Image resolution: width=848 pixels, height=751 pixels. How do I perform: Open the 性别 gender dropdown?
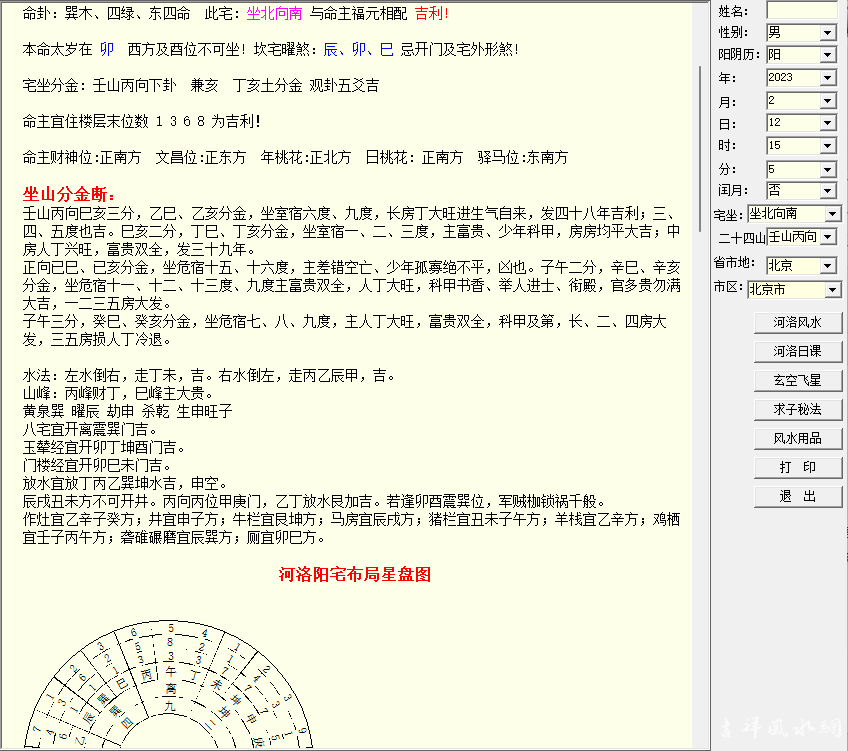click(827, 33)
